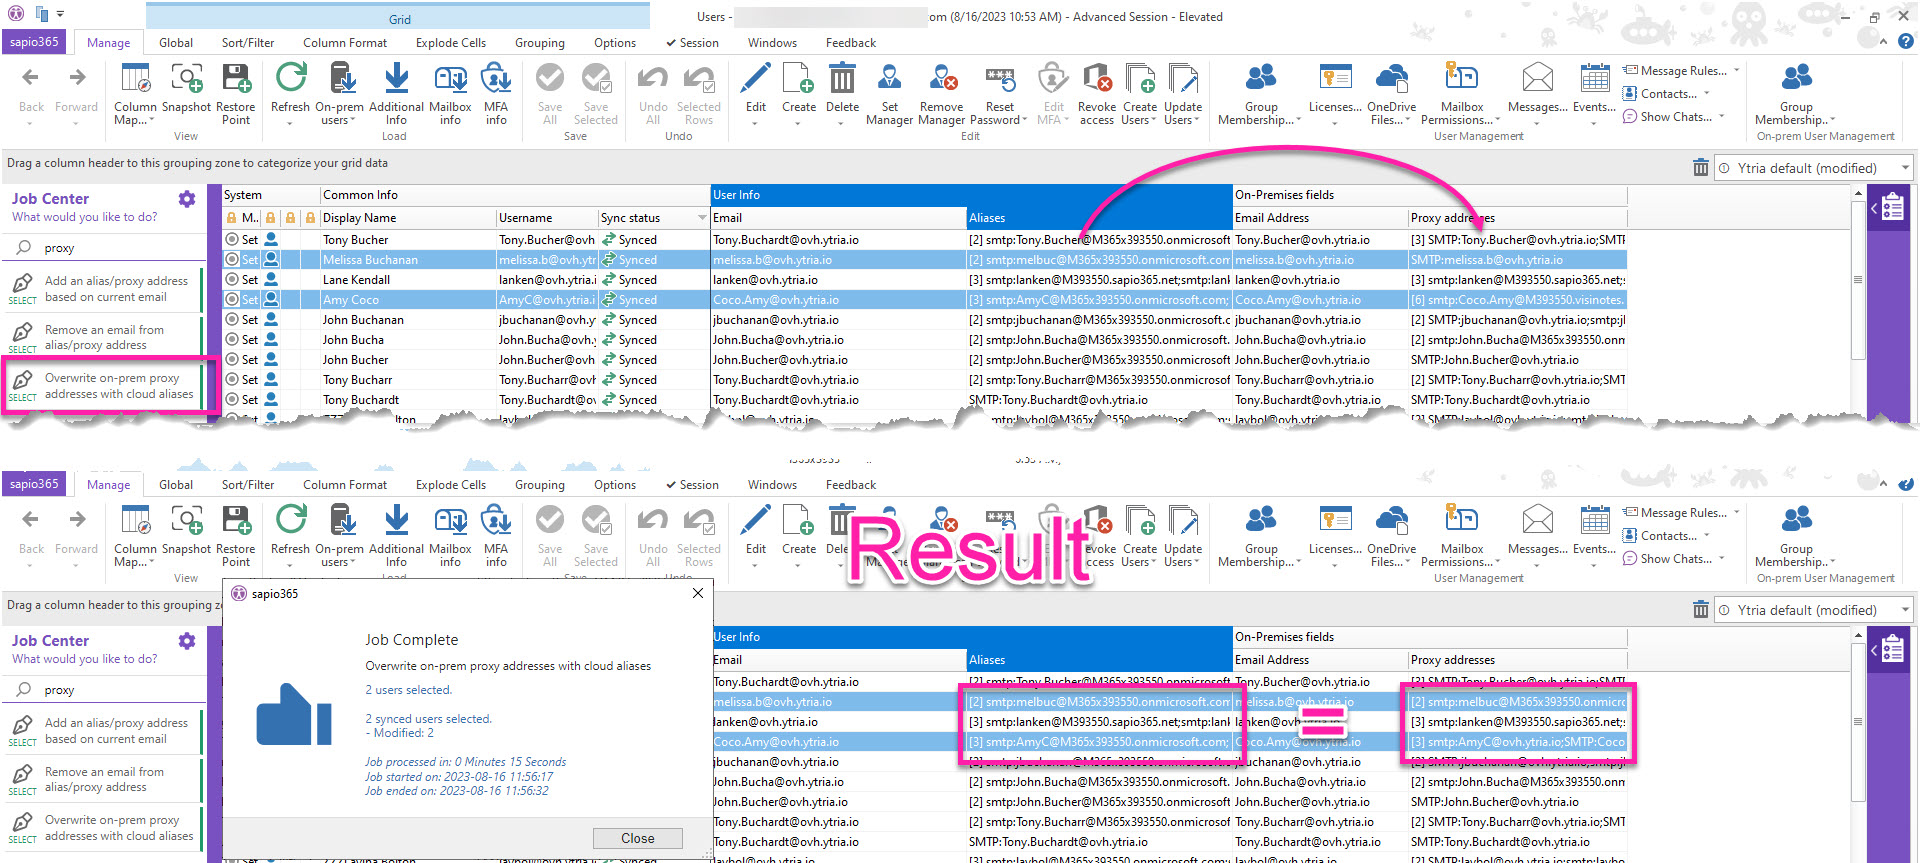Switch to Sort/Filter tab in upper window
Screen dimensions: 1920x863
tap(248, 43)
